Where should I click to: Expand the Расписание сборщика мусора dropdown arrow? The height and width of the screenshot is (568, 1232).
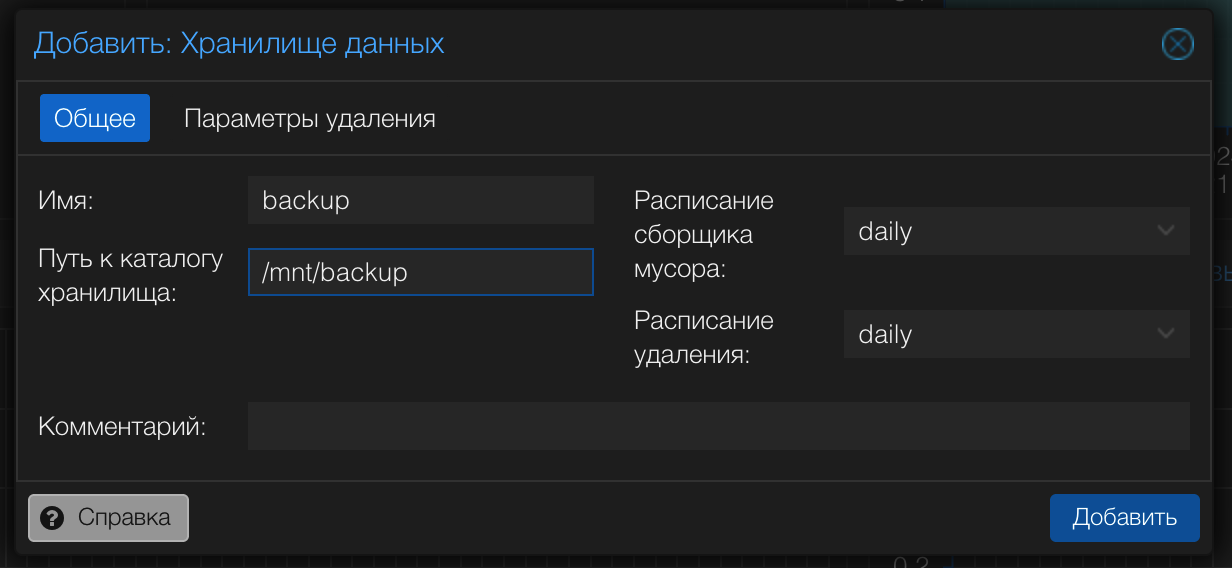[x=1165, y=231]
